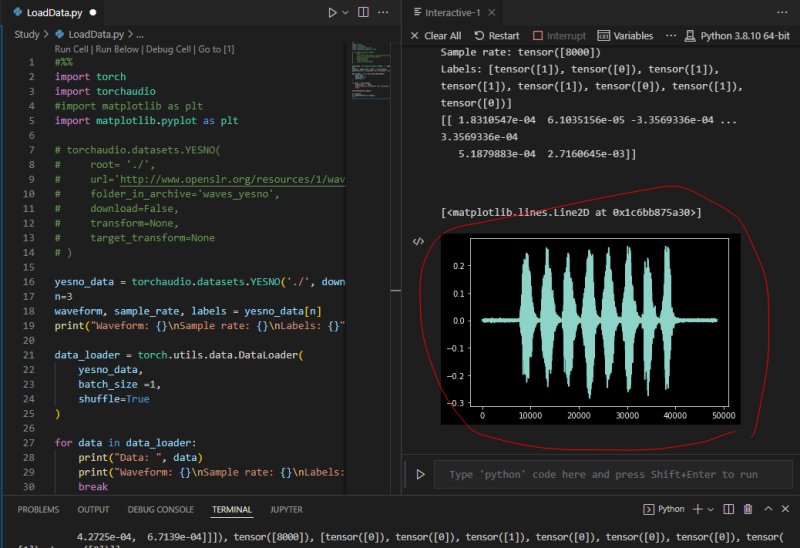Click the waveform plot output image
The width and height of the screenshot is (800, 548).
(x=590, y=329)
